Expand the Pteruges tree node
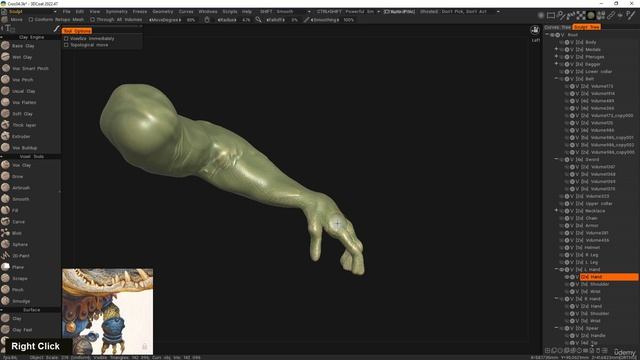 (x=556, y=57)
